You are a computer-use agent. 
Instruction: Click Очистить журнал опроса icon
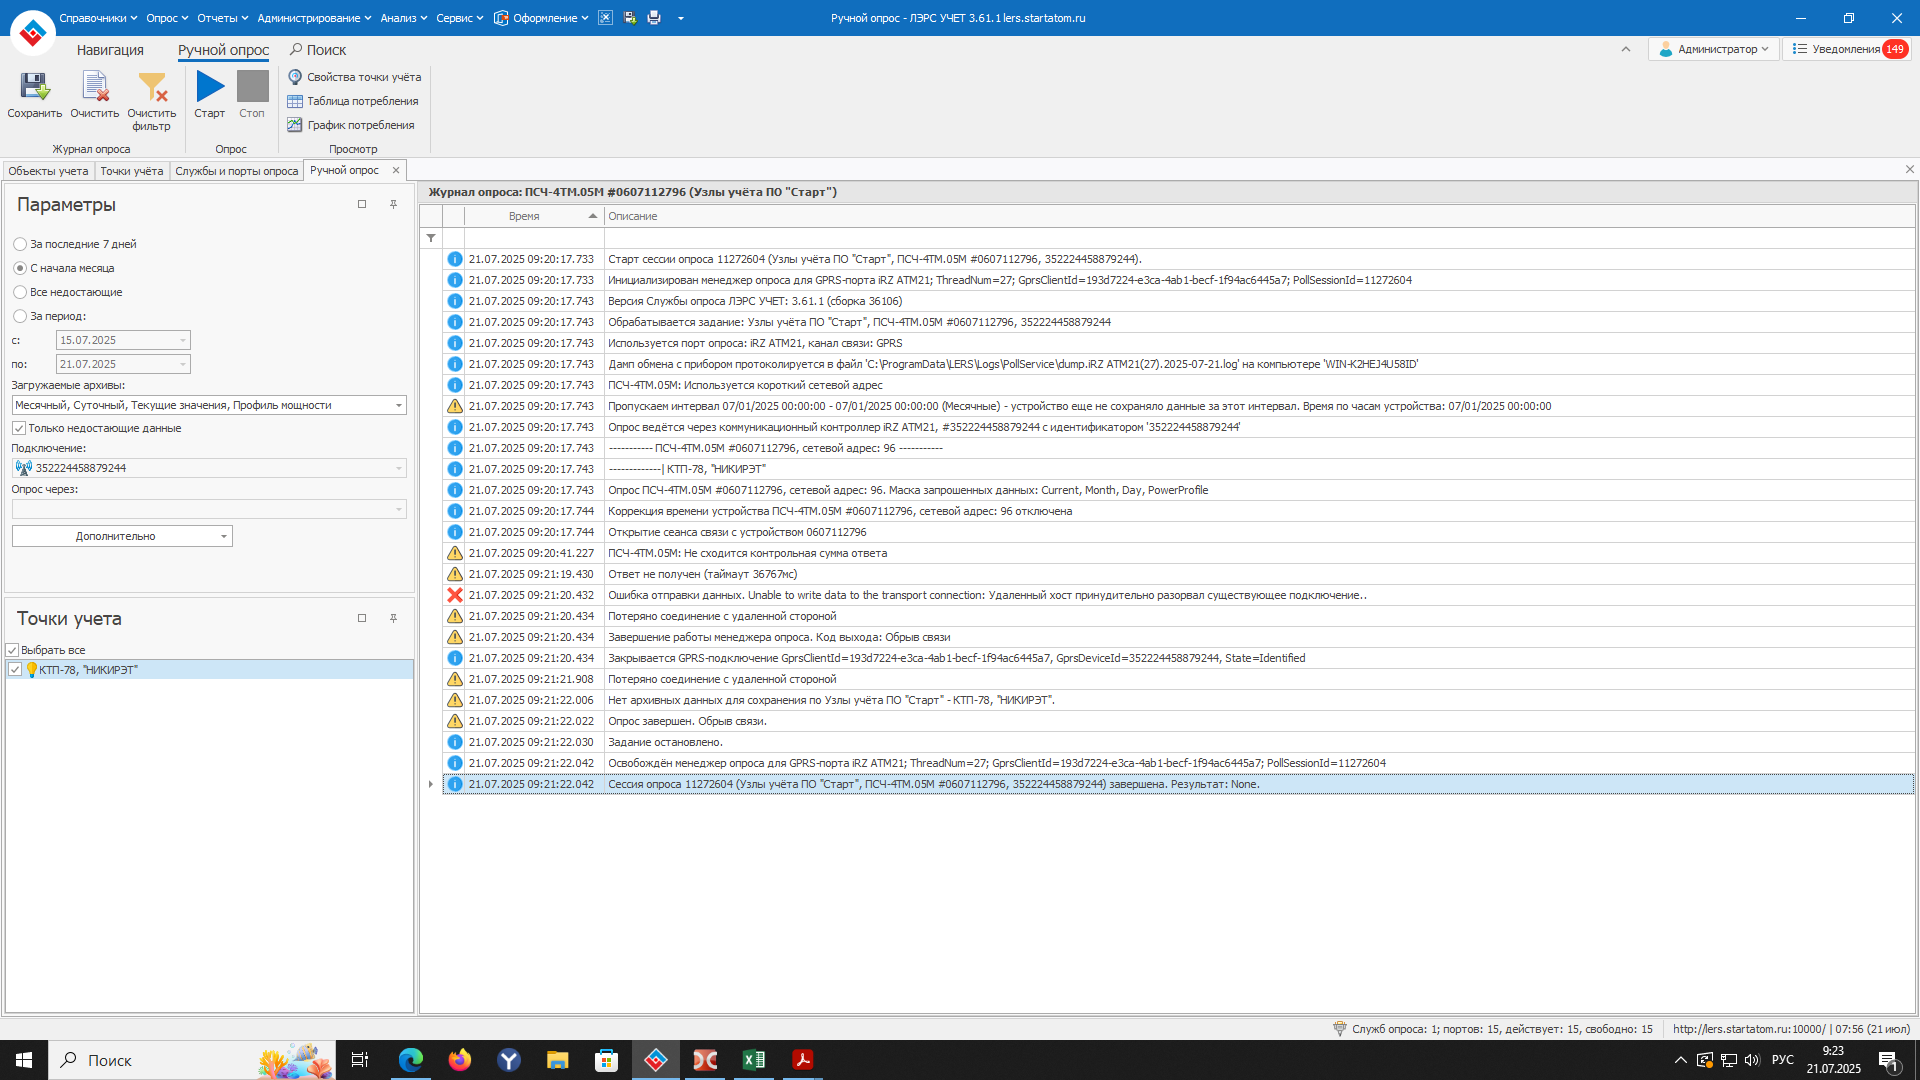pos(95,87)
